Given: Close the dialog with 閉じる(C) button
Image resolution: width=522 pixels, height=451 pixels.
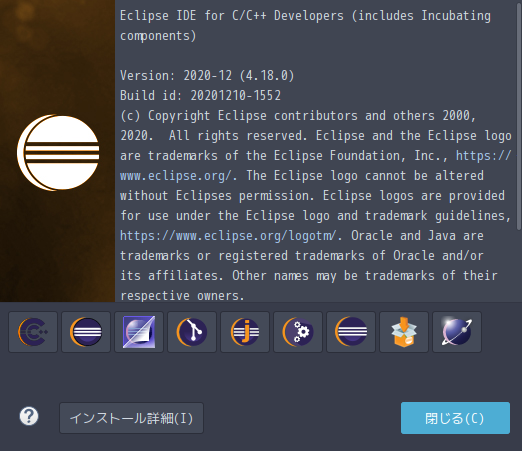Looking at the screenshot, I should pos(455,418).
